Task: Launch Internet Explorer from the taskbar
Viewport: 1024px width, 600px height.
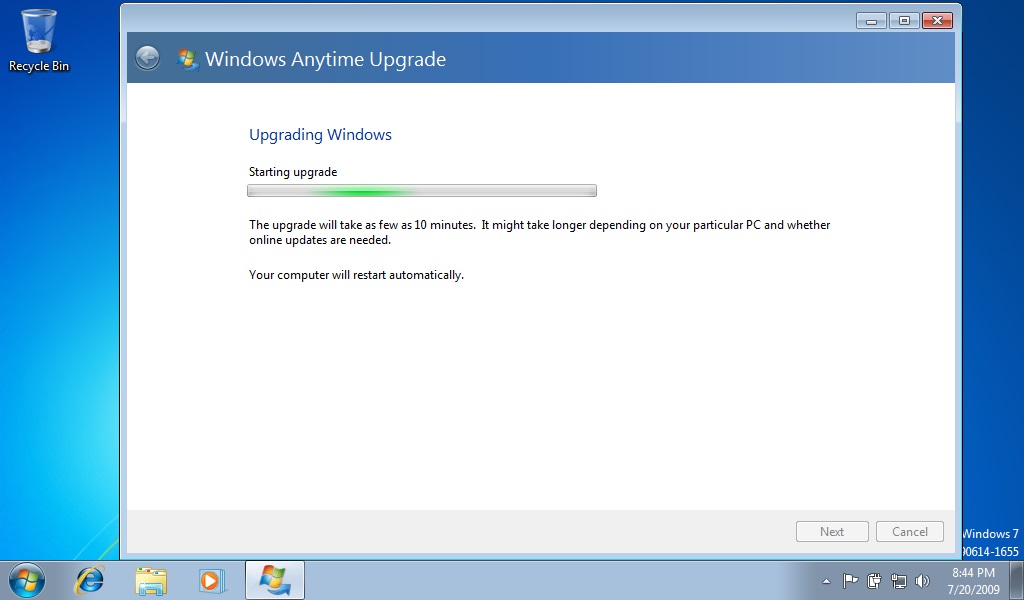Action: (89, 580)
